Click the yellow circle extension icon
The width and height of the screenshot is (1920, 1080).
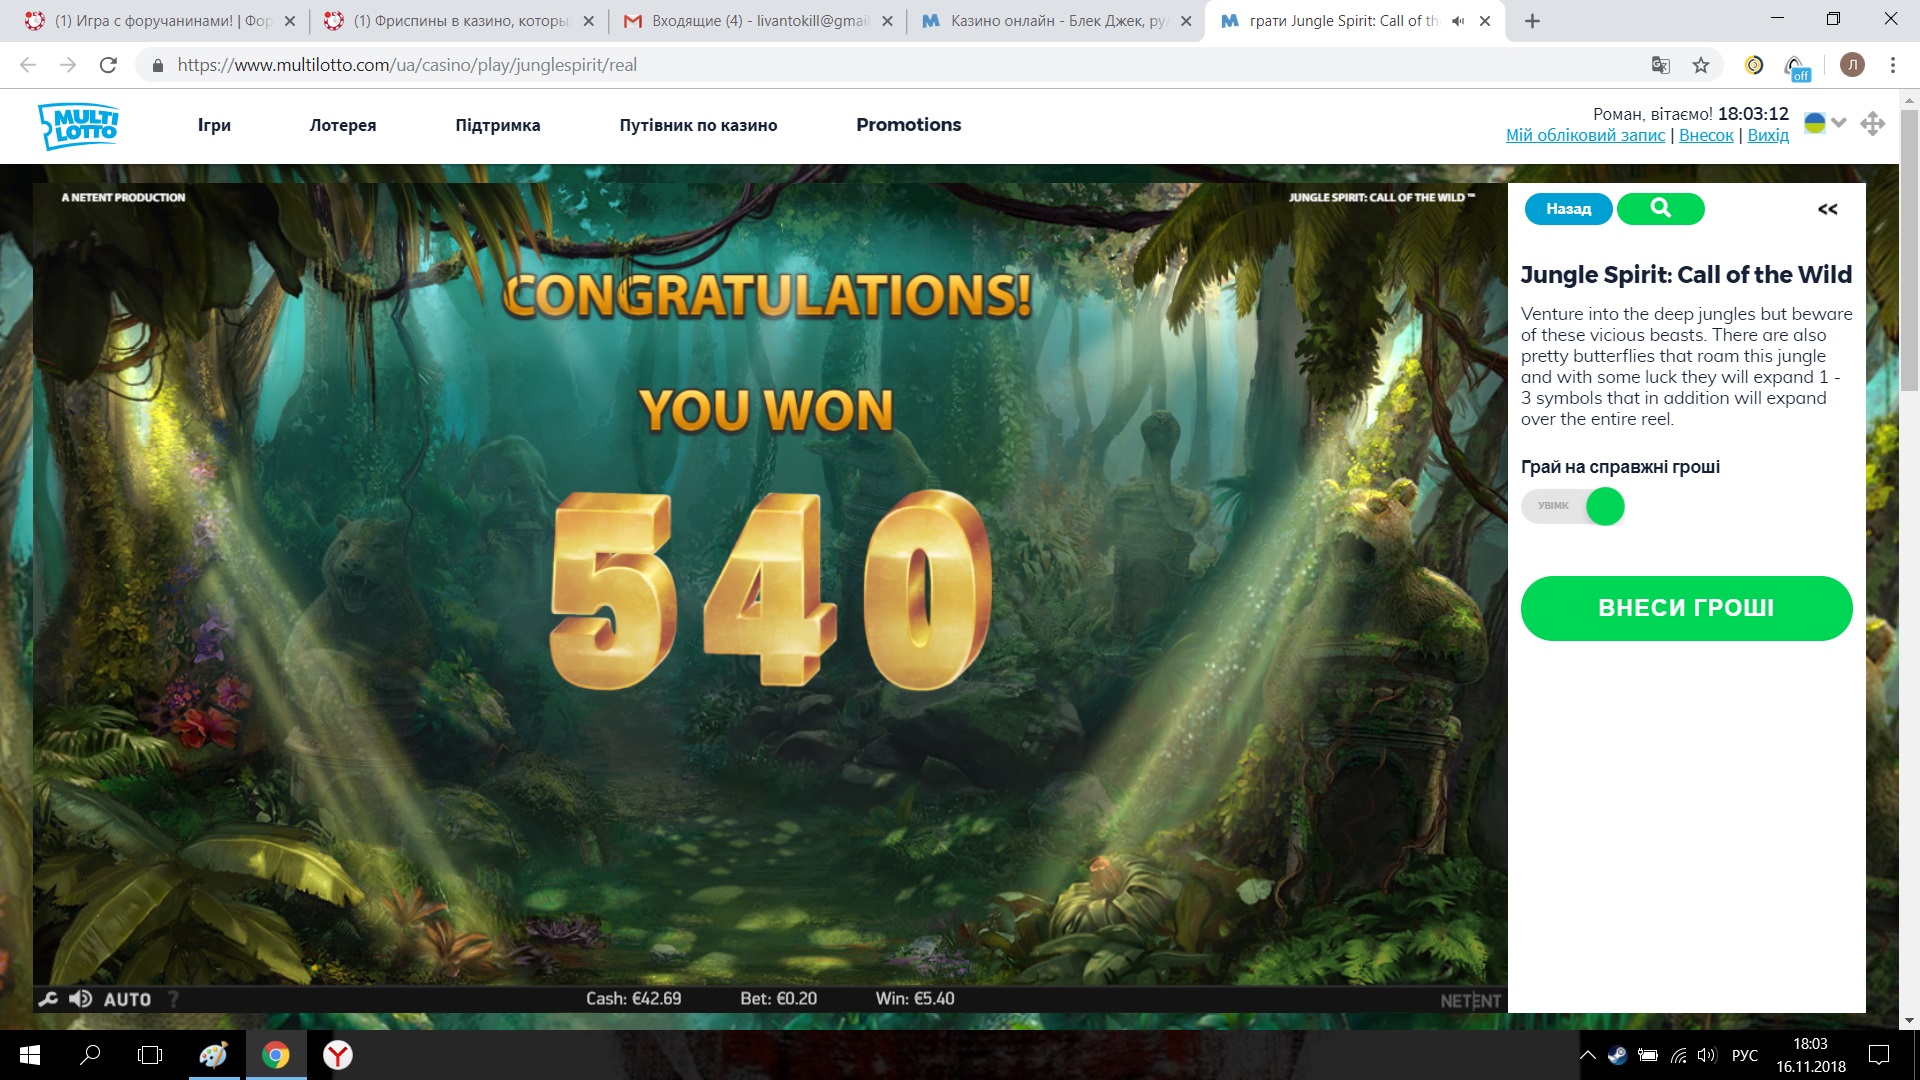(1754, 65)
